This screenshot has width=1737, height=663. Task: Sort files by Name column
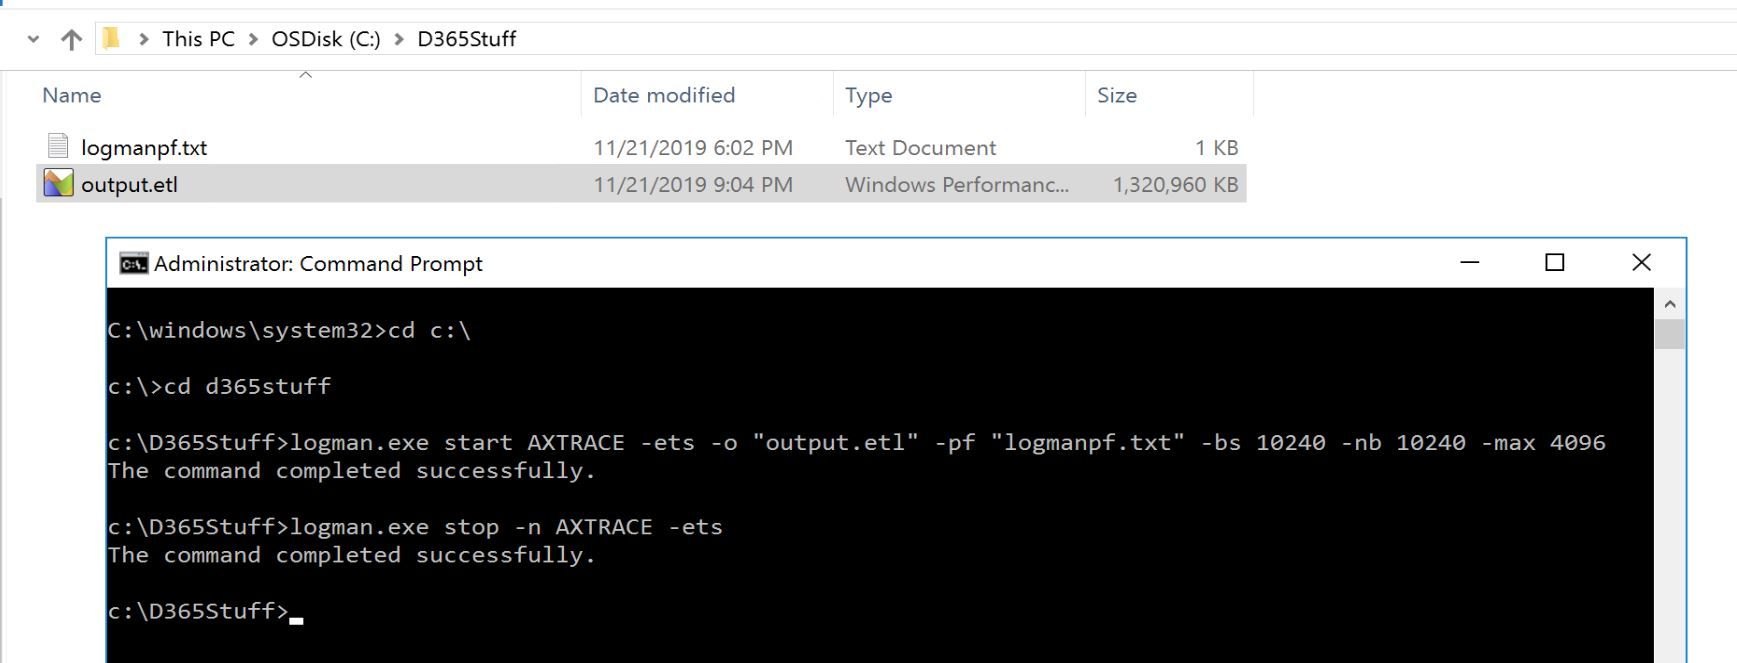click(72, 95)
